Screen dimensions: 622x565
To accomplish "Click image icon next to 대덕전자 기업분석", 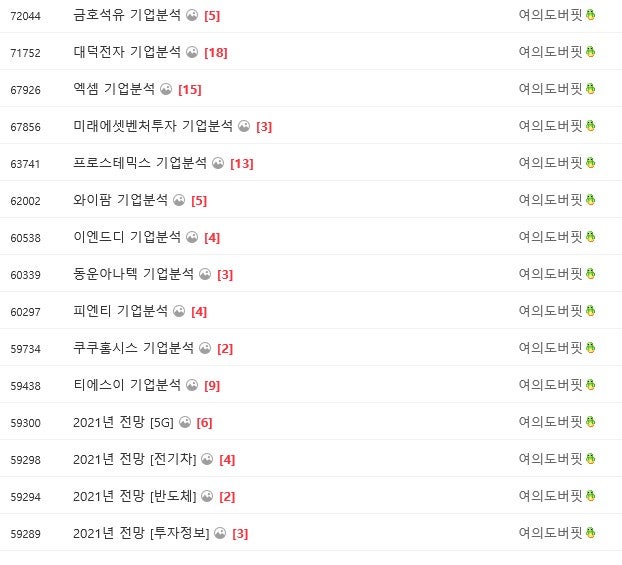I will pyautogui.click(x=192, y=52).
